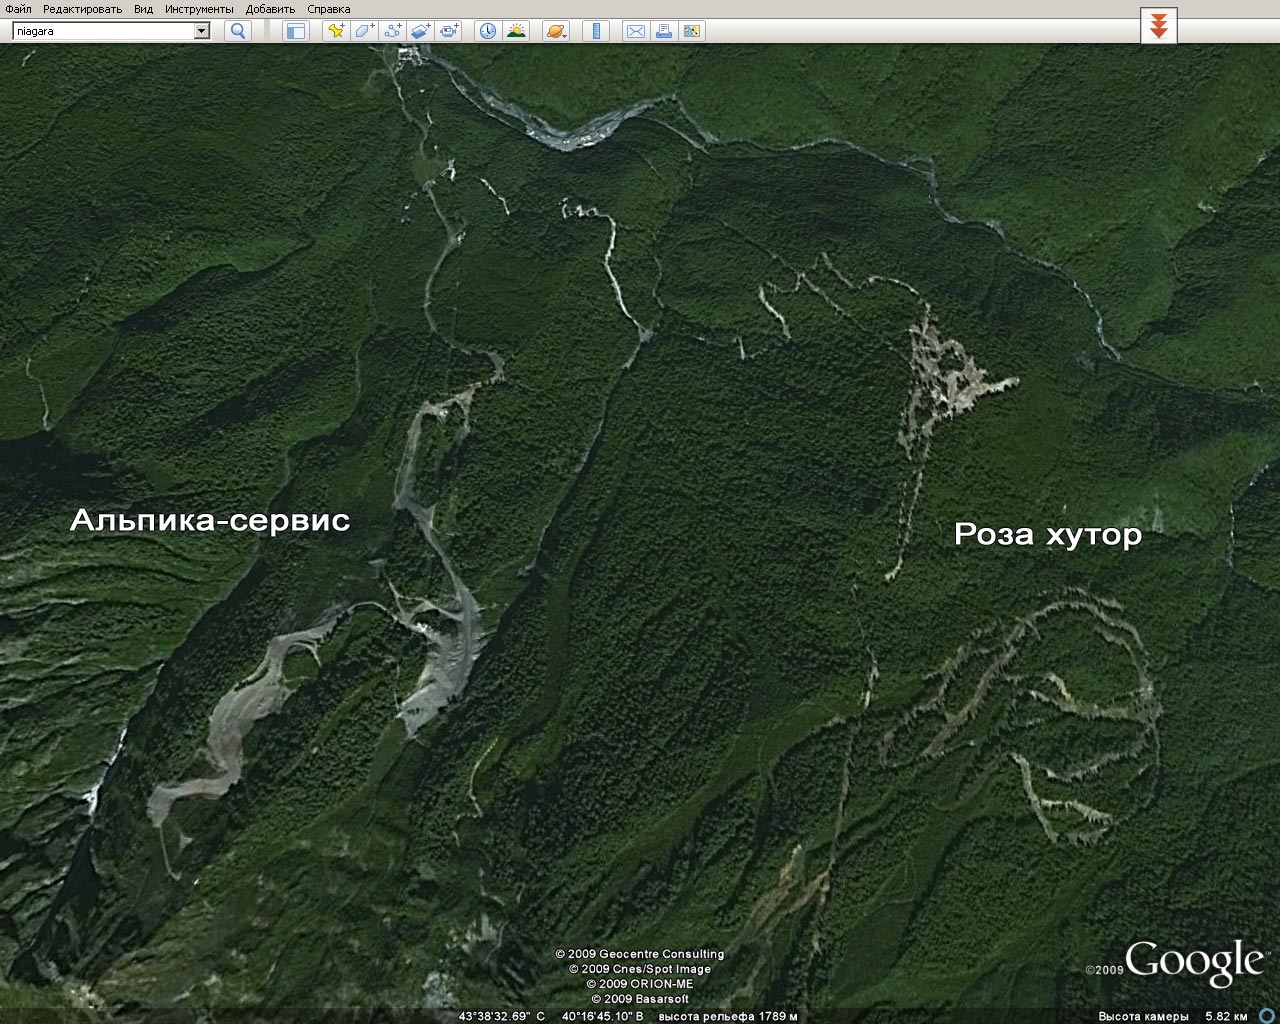The width and height of the screenshot is (1280, 1024).
Task: Click the © 2009 Geocentre Consulting credit
Action: (640, 954)
